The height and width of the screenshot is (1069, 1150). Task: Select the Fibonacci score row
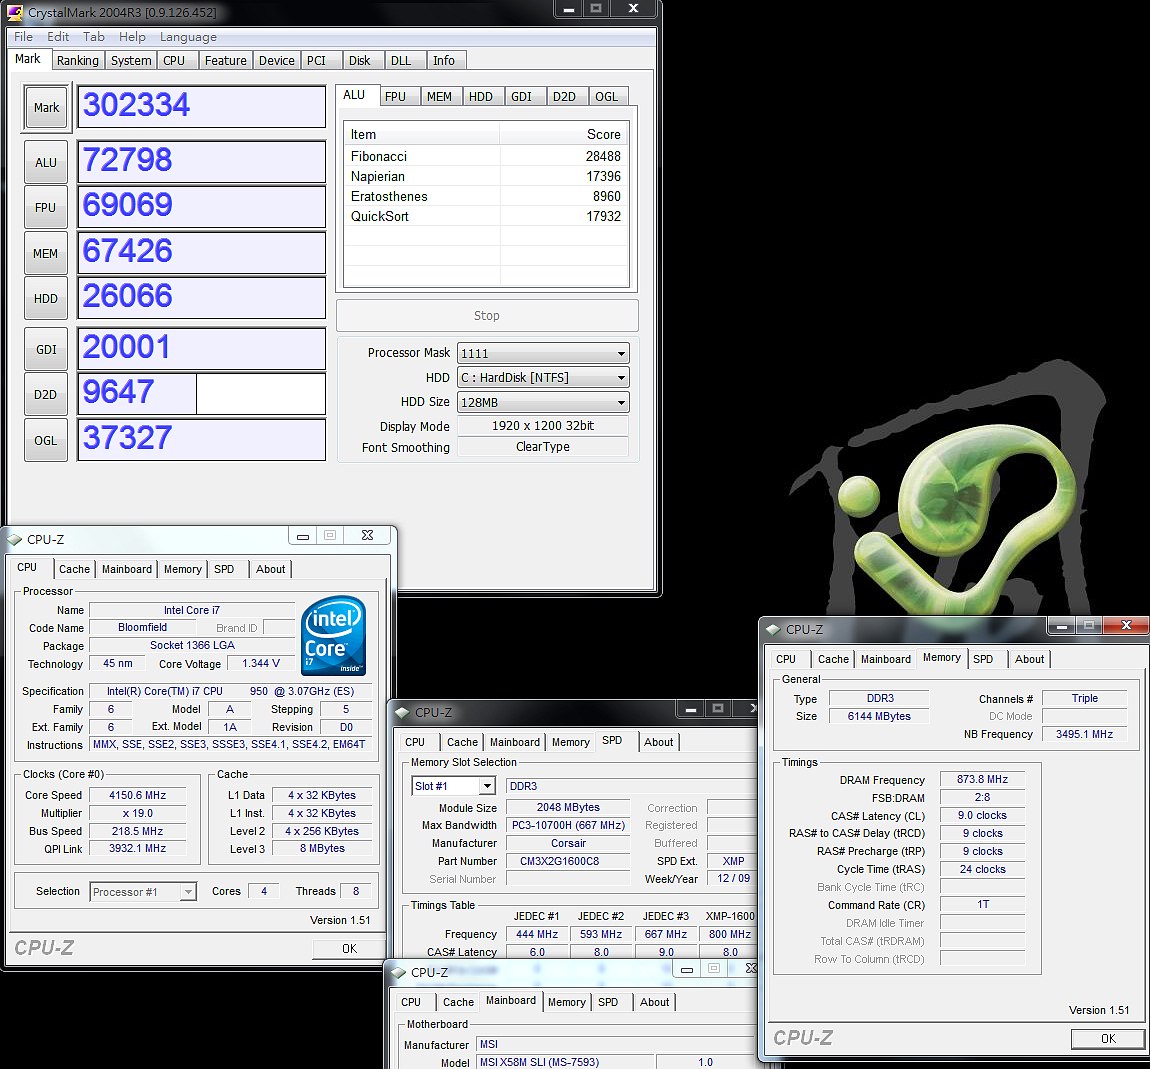pyautogui.click(x=486, y=156)
